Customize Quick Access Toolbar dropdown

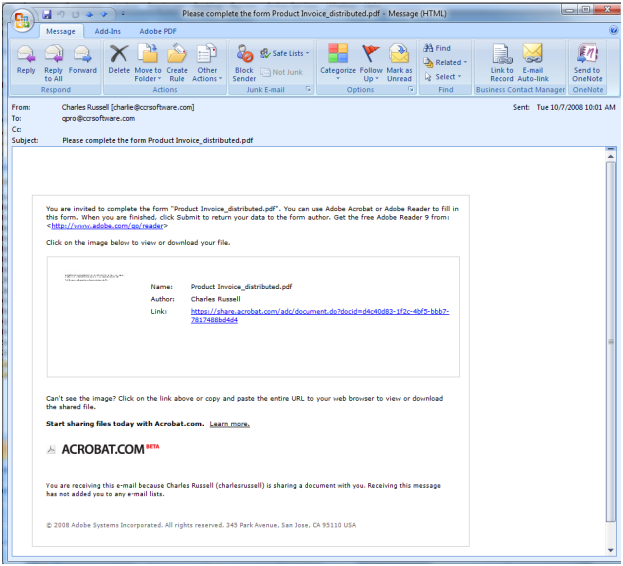pyautogui.click(x=123, y=14)
